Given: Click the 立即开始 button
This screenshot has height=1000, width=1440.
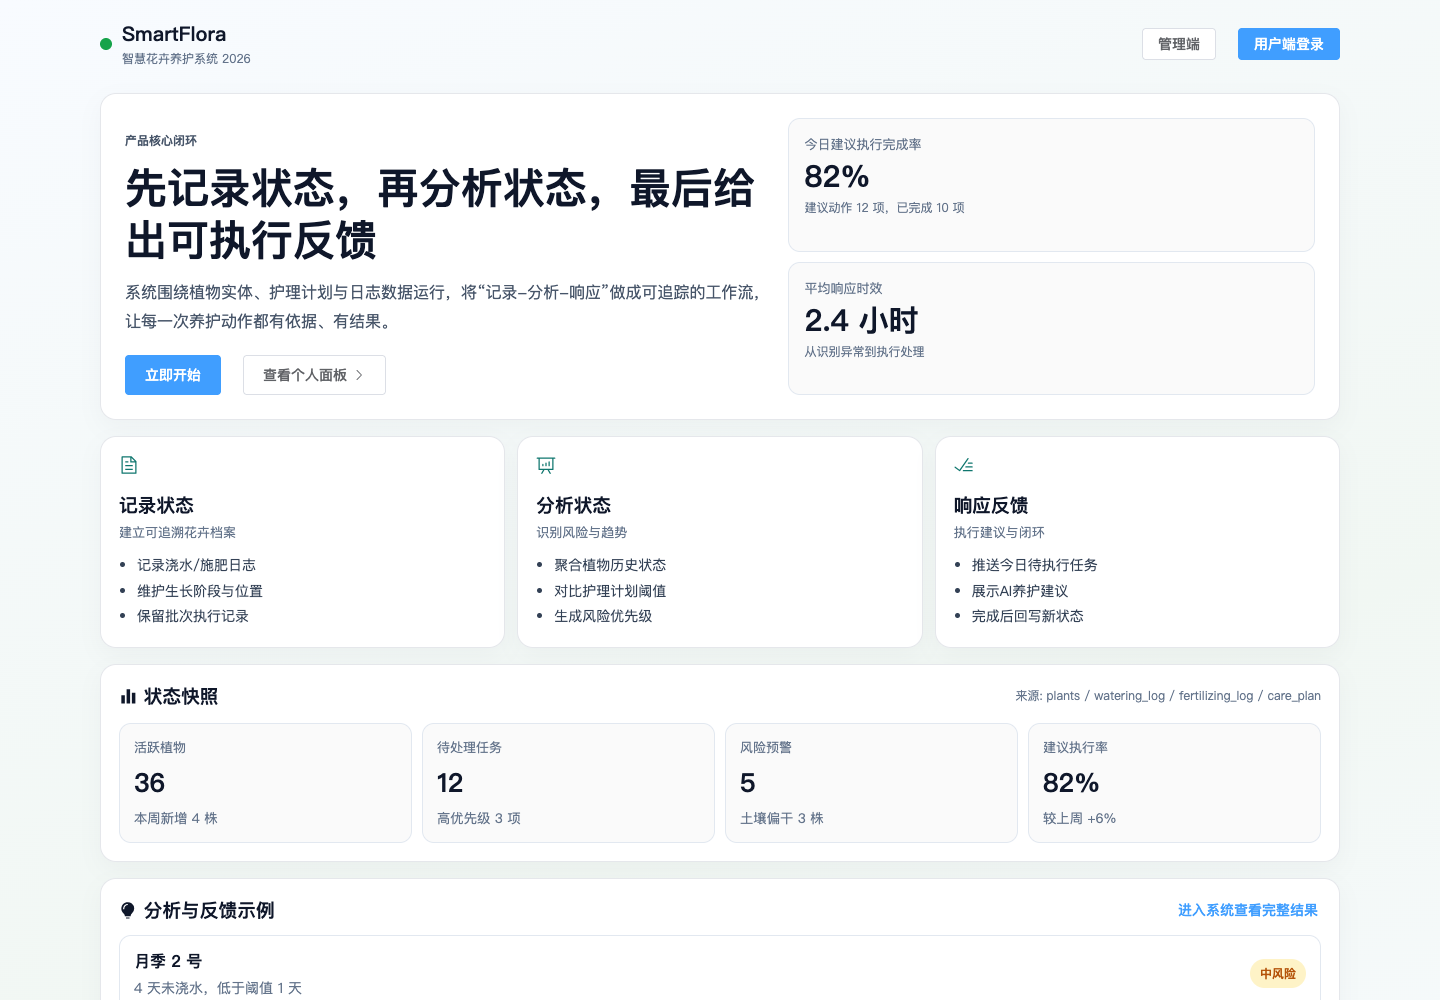Looking at the screenshot, I should click(x=173, y=375).
